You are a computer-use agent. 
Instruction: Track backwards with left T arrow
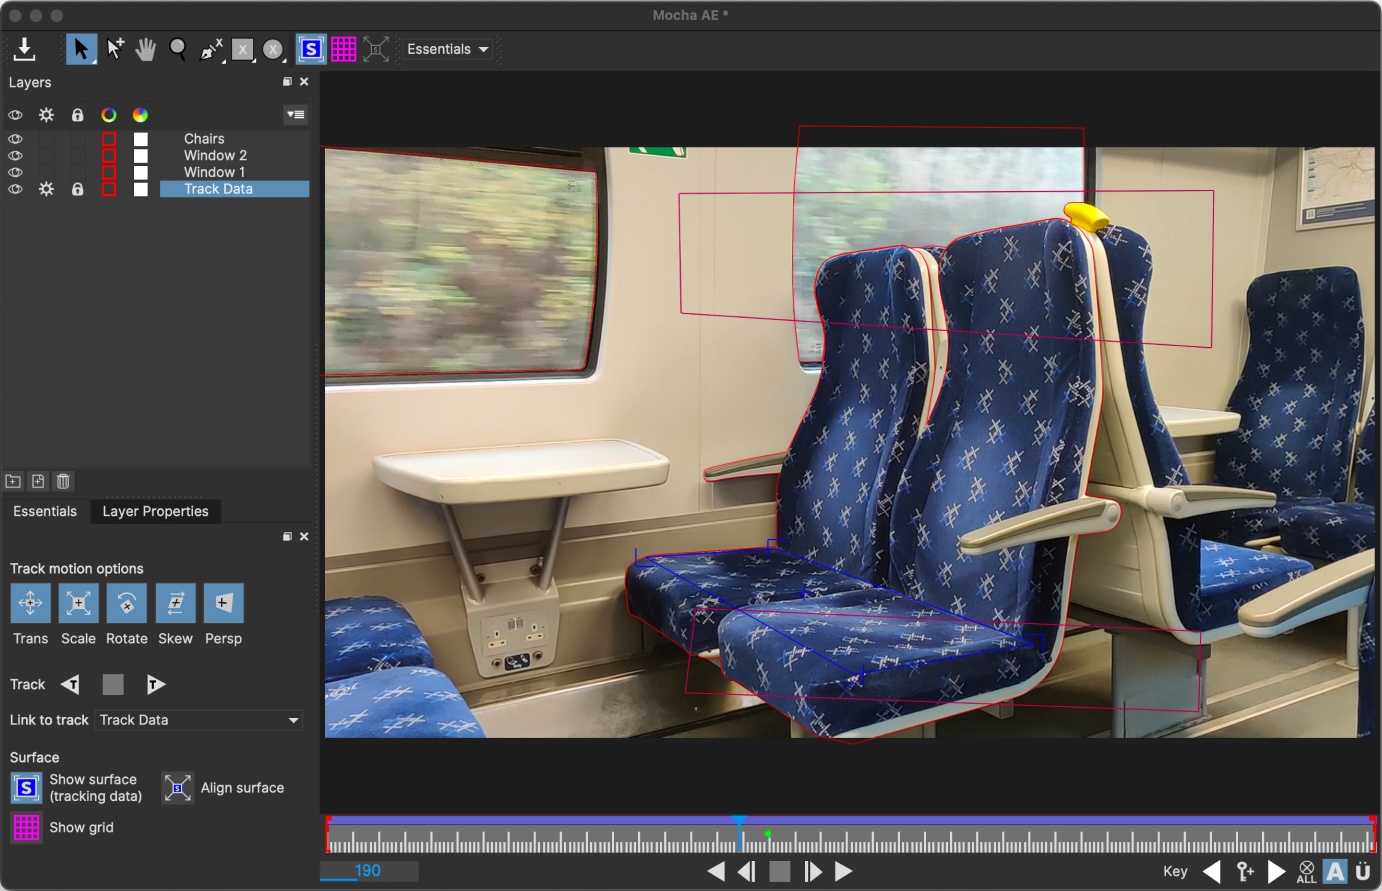coord(70,685)
